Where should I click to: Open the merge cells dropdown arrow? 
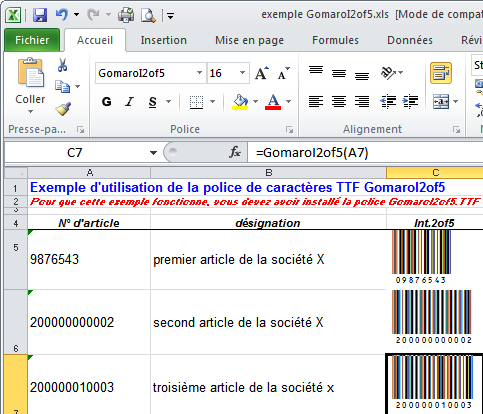(456, 101)
